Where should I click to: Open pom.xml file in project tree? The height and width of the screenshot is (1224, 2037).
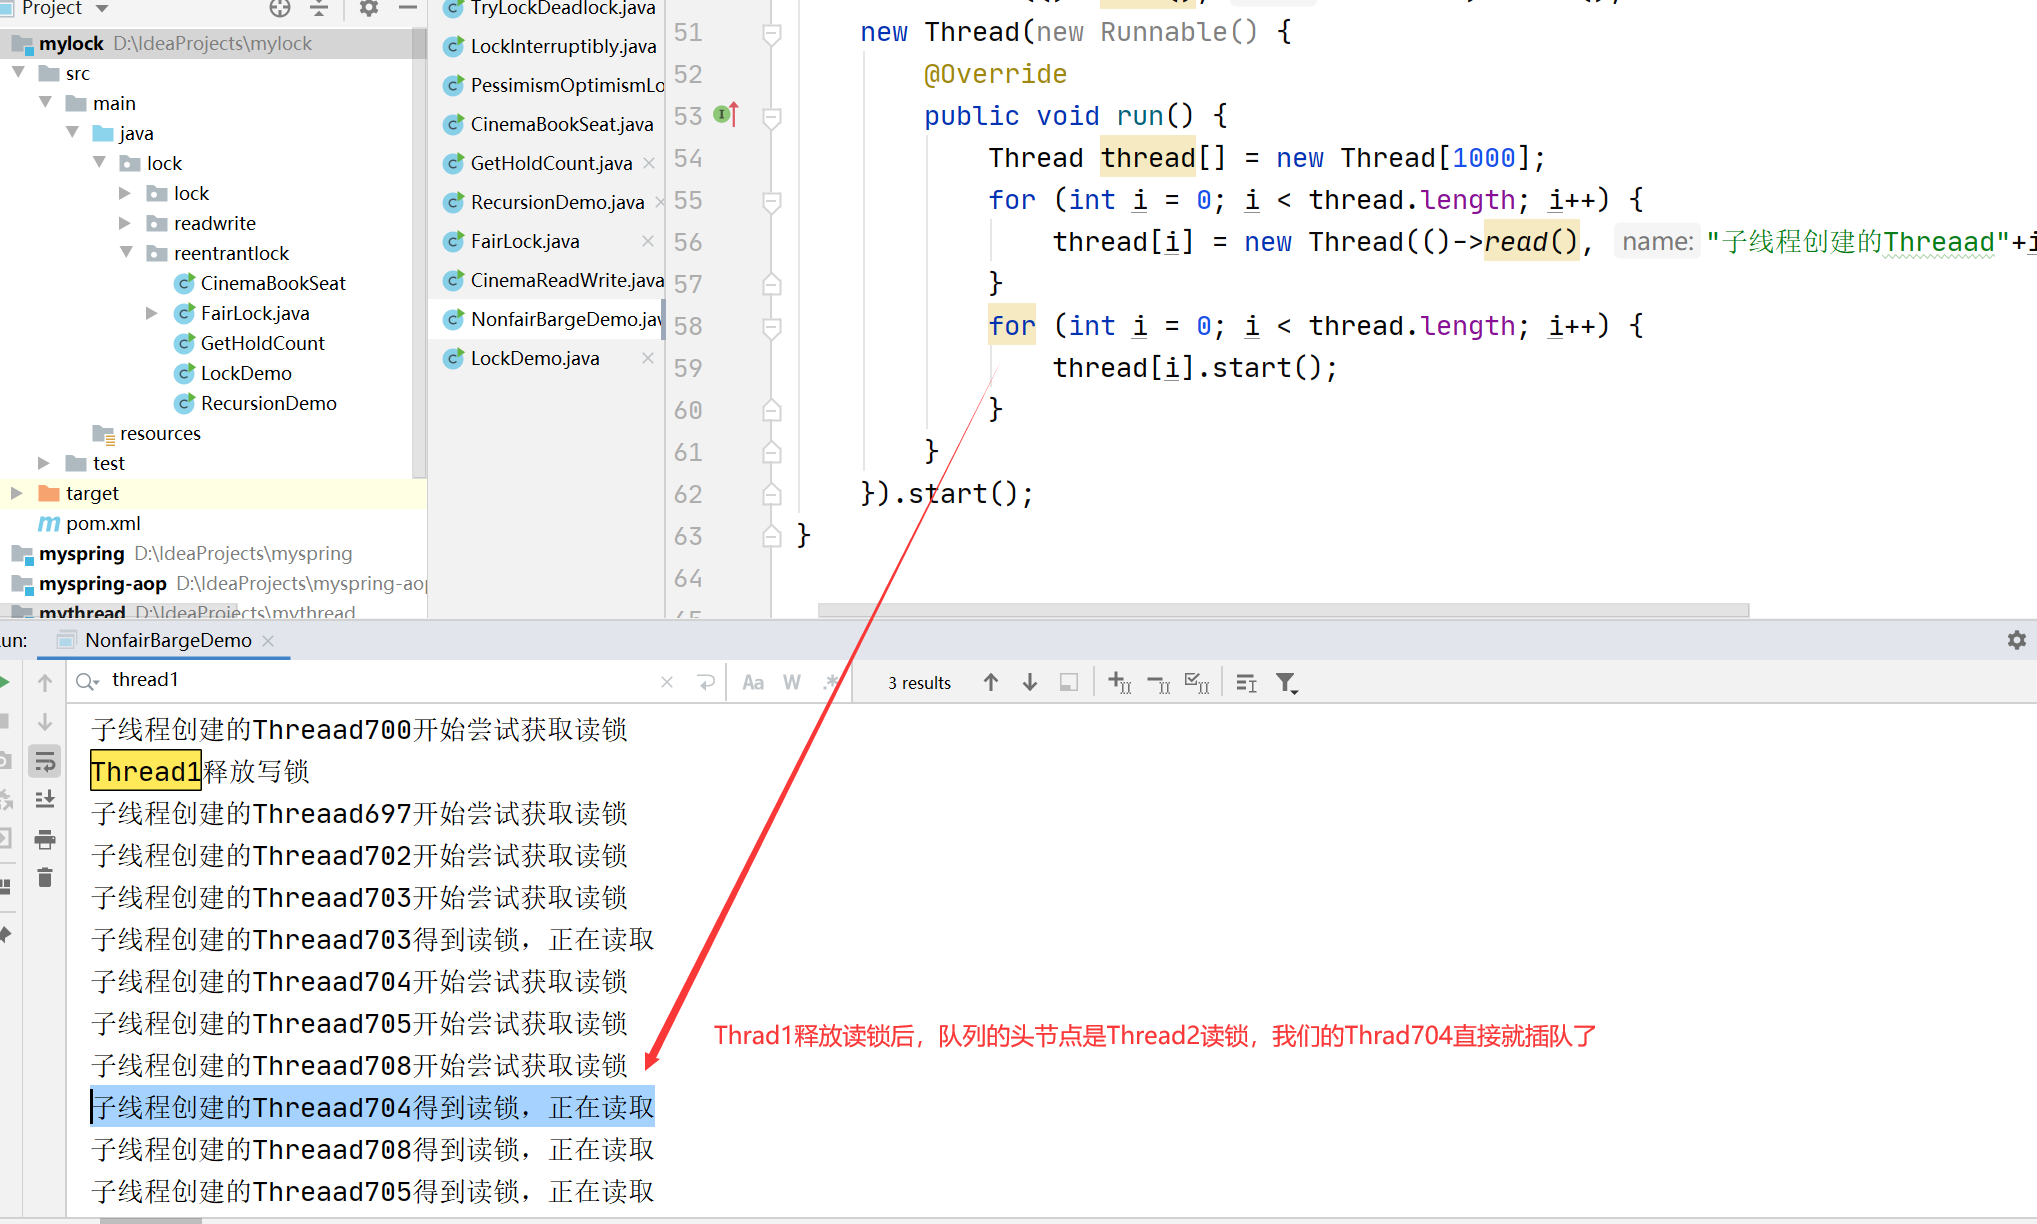[x=102, y=523]
